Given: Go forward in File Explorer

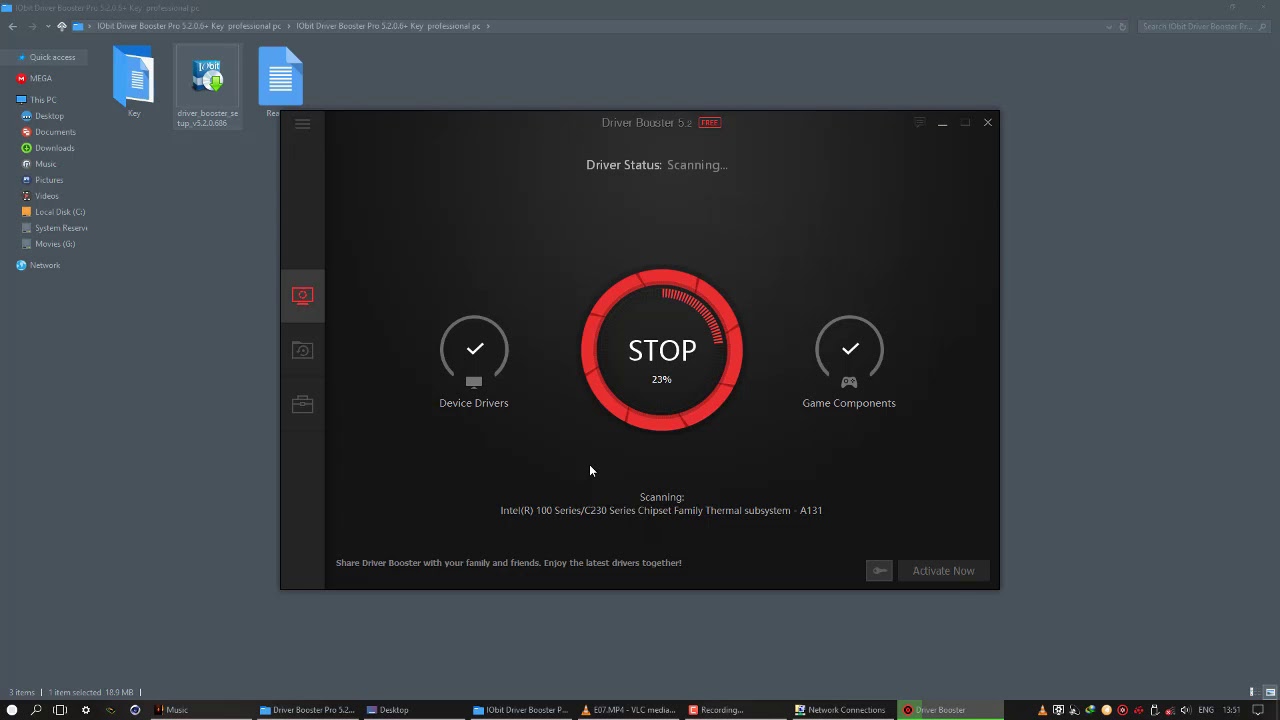Looking at the screenshot, I should coord(31,26).
